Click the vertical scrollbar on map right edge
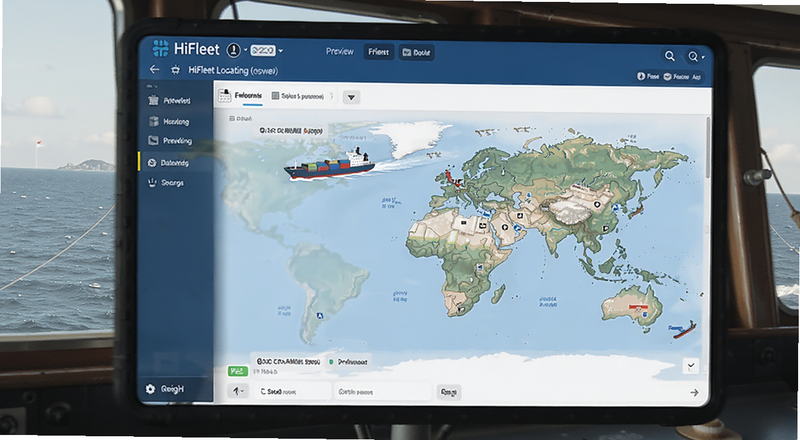Image resolution: width=800 pixels, height=440 pixels. tap(708, 148)
